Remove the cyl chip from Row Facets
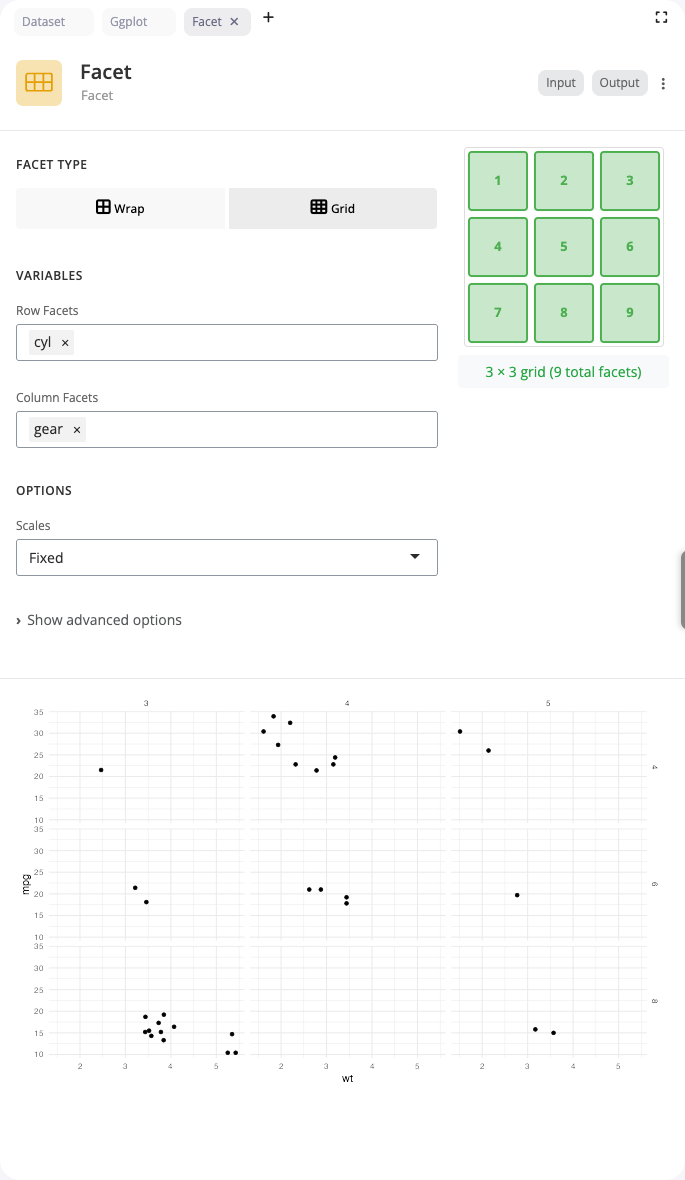Image resolution: width=685 pixels, height=1180 pixels. pos(64,342)
